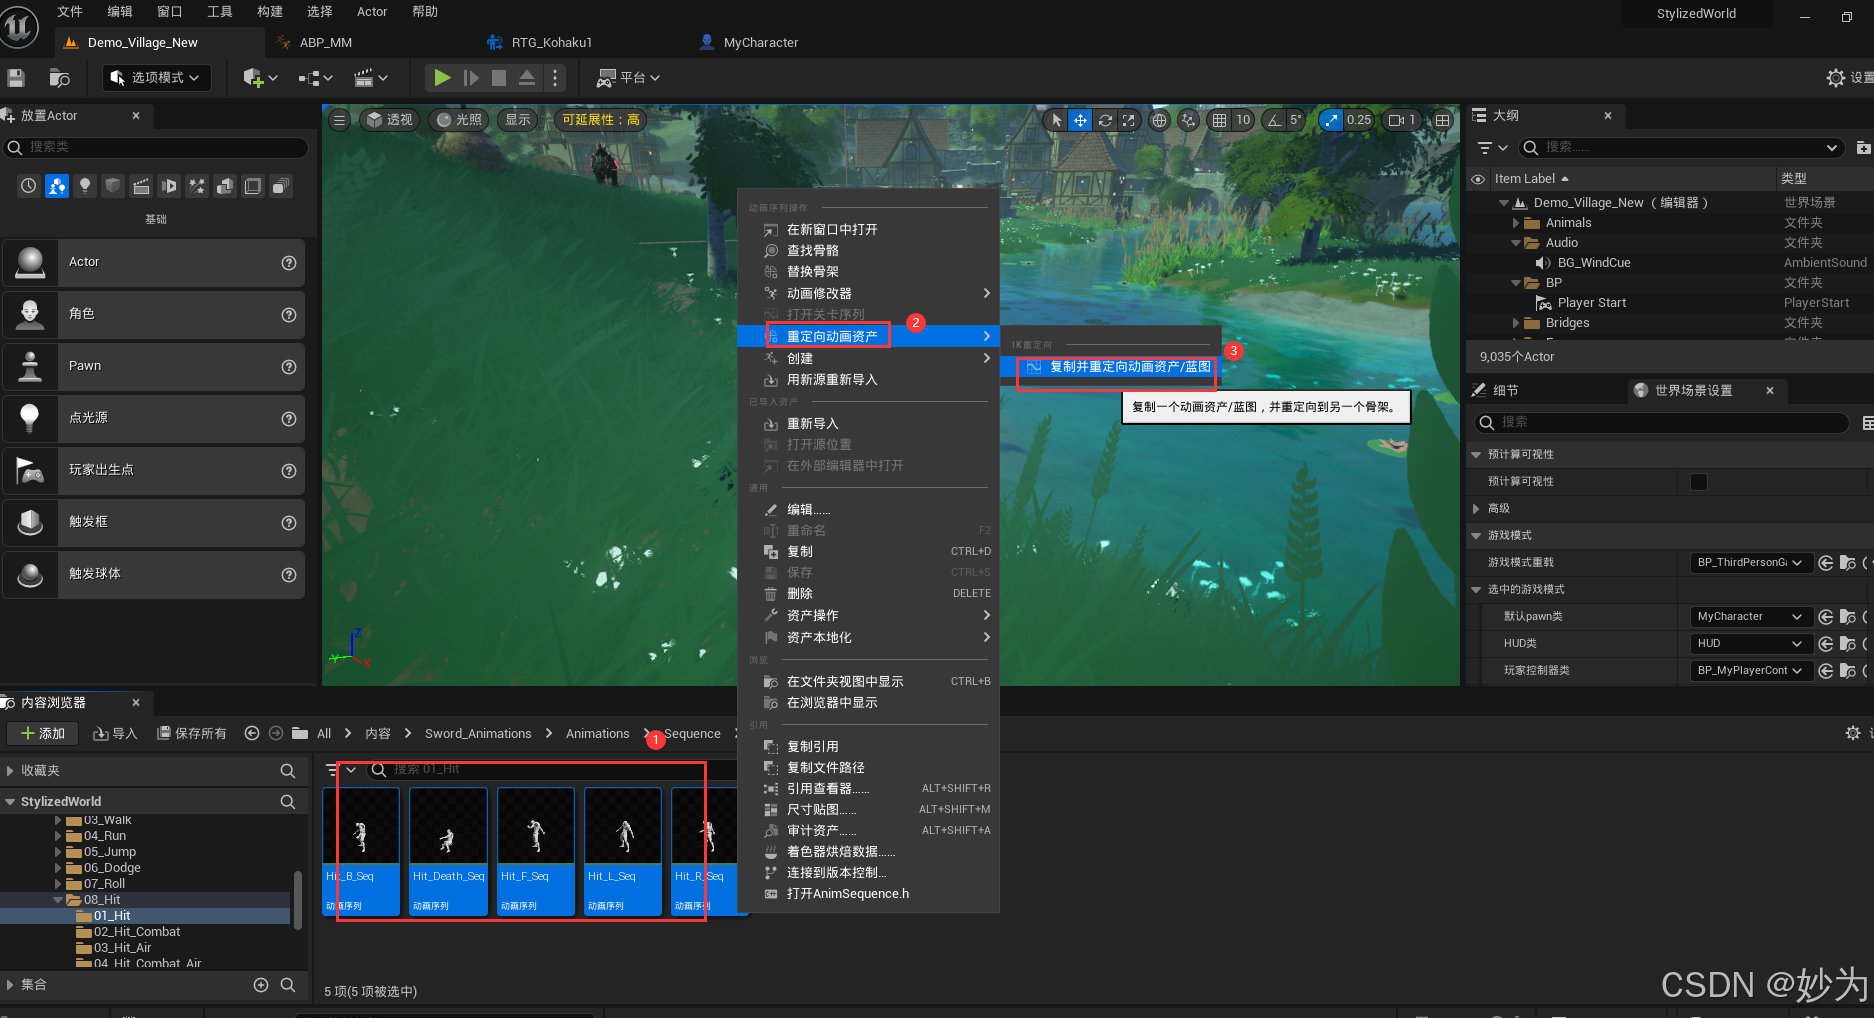This screenshot has width=1874, height=1018.
Task: Open the cinematics clapperboard dropdown
Action: [370, 77]
